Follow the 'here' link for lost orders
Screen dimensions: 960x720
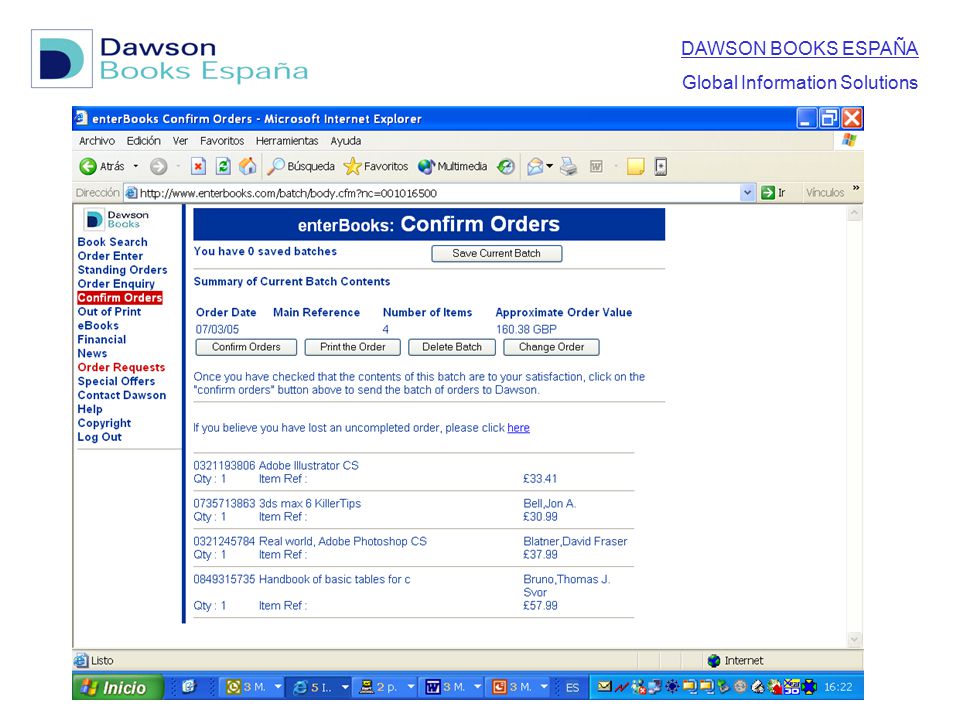click(x=518, y=428)
